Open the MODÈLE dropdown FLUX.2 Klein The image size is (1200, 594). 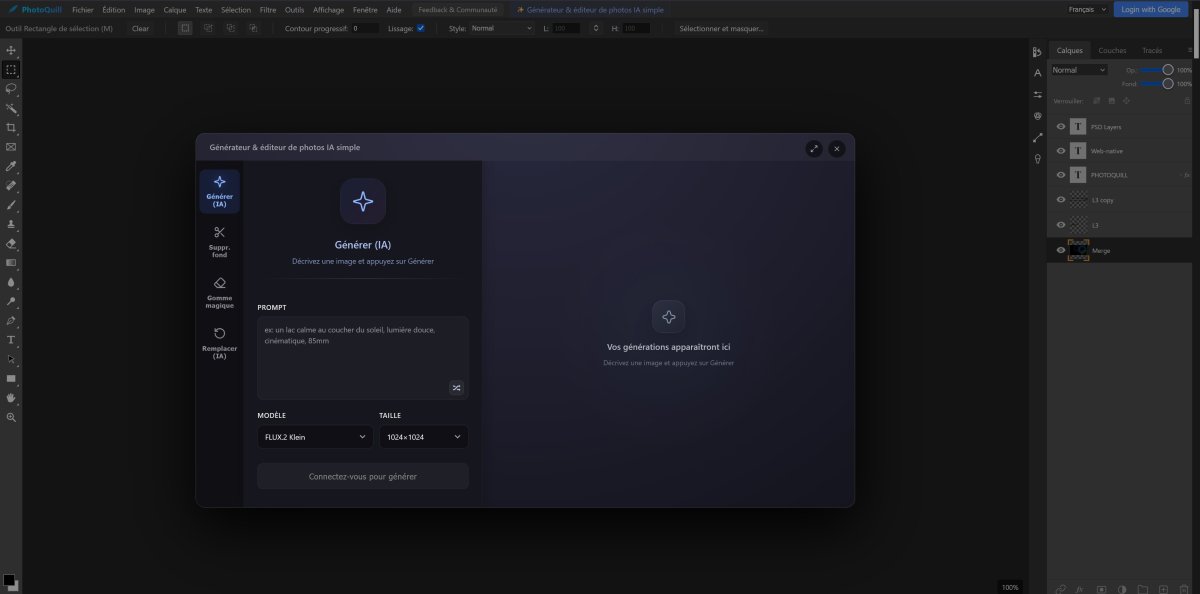[x=315, y=437]
